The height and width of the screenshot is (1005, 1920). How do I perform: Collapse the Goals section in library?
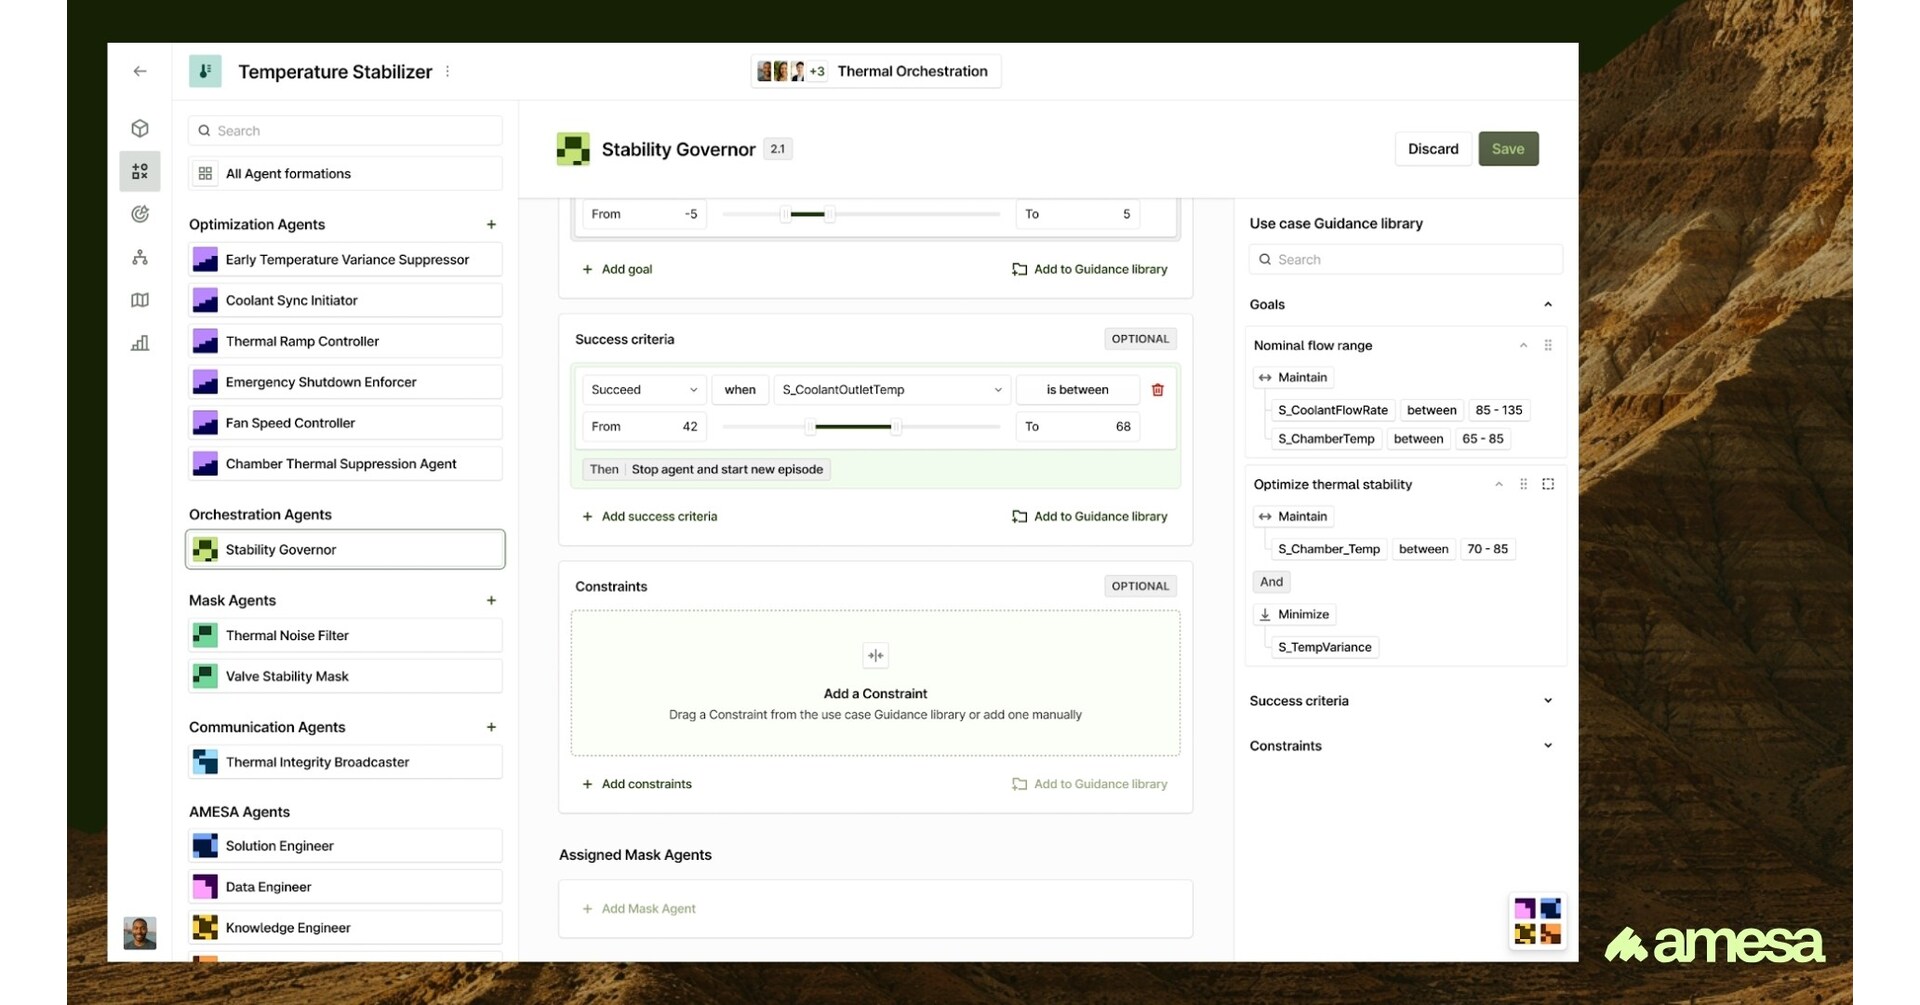click(x=1547, y=305)
